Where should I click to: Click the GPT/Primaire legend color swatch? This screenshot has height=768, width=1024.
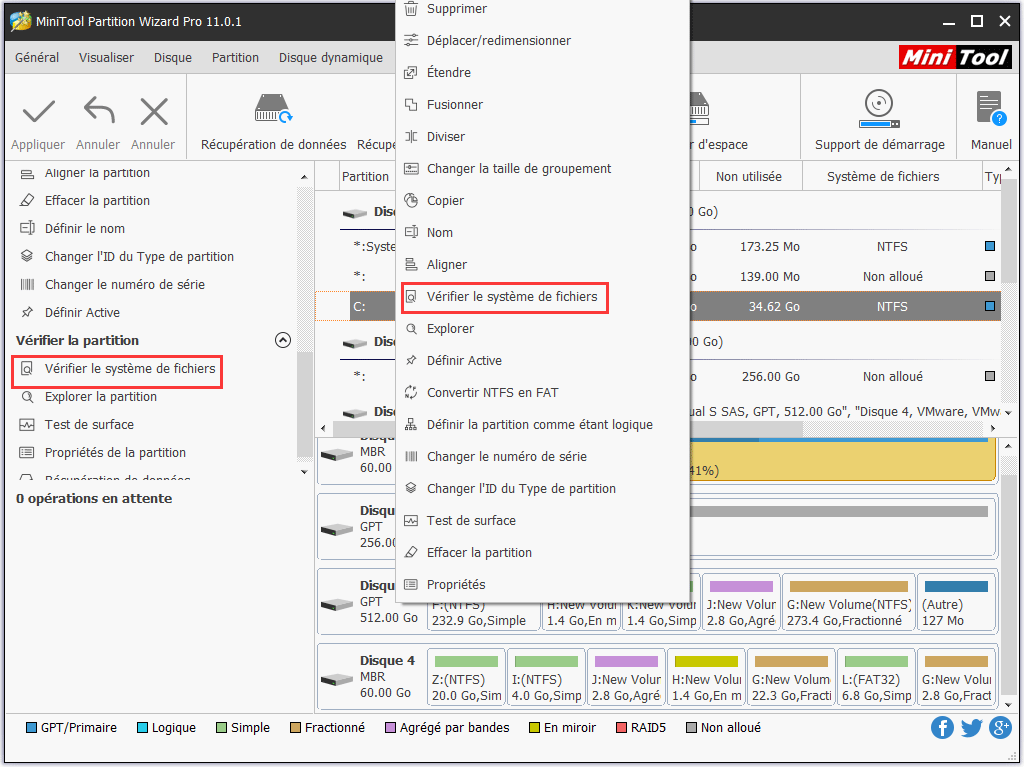pyautogui.click(x=31, y=728)
